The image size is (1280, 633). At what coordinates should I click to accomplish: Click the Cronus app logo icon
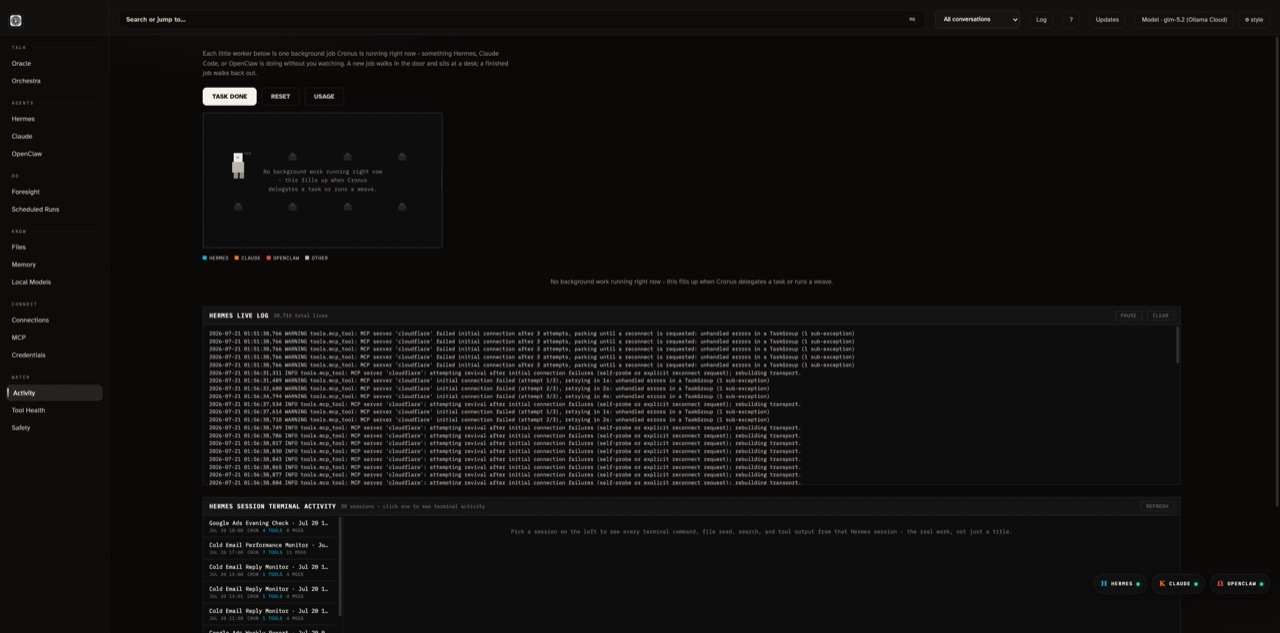pyautogui.click(x=15, y=20)
